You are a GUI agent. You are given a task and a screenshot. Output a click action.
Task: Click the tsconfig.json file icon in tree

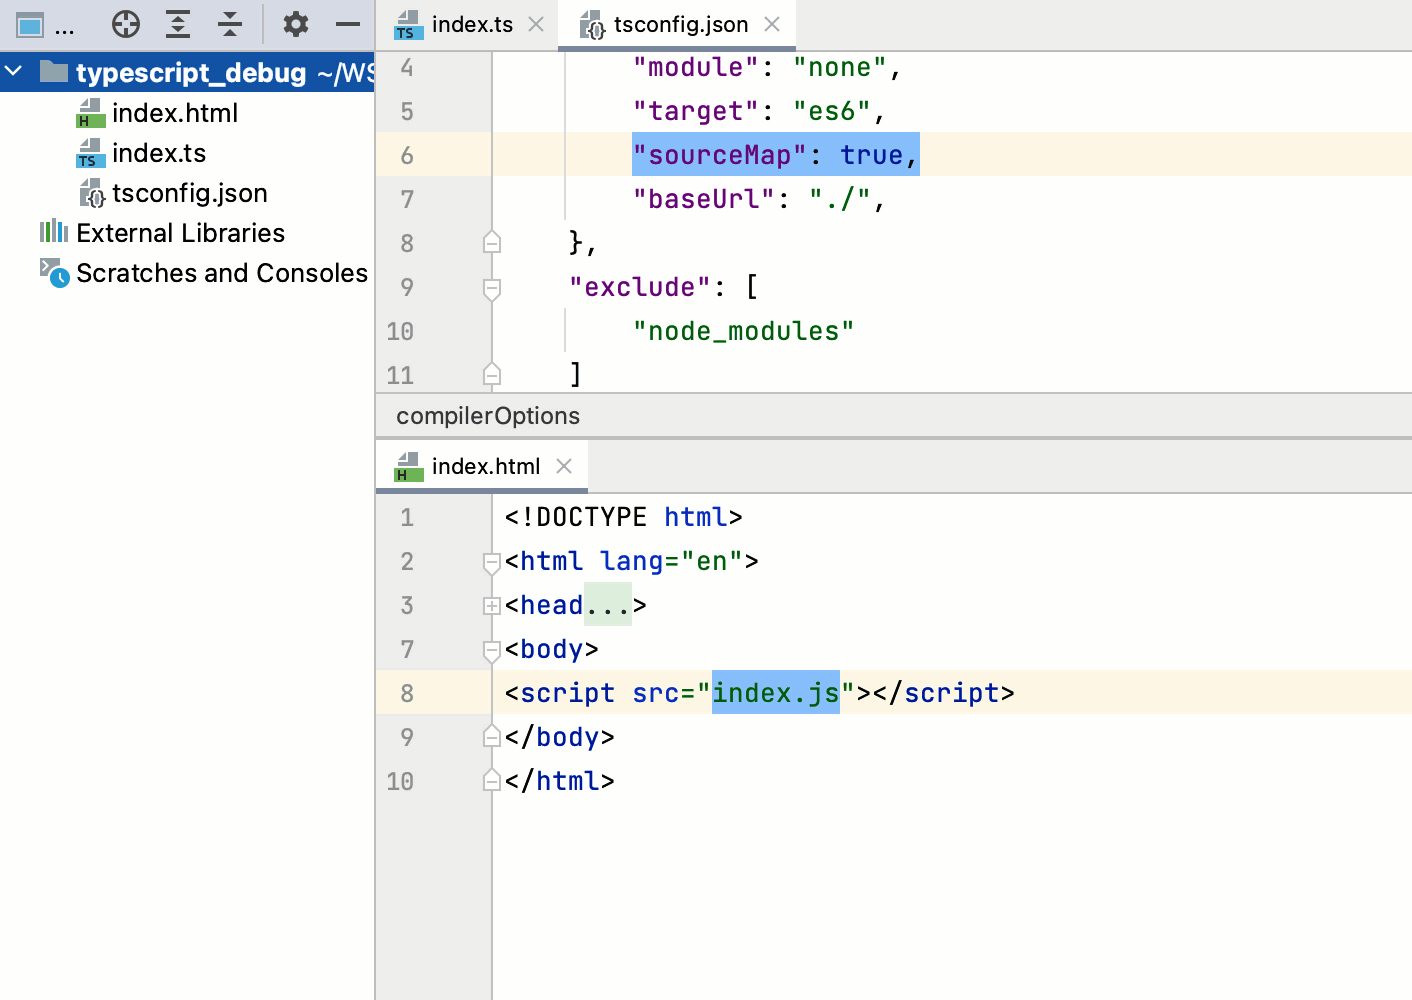click(92, 192)
